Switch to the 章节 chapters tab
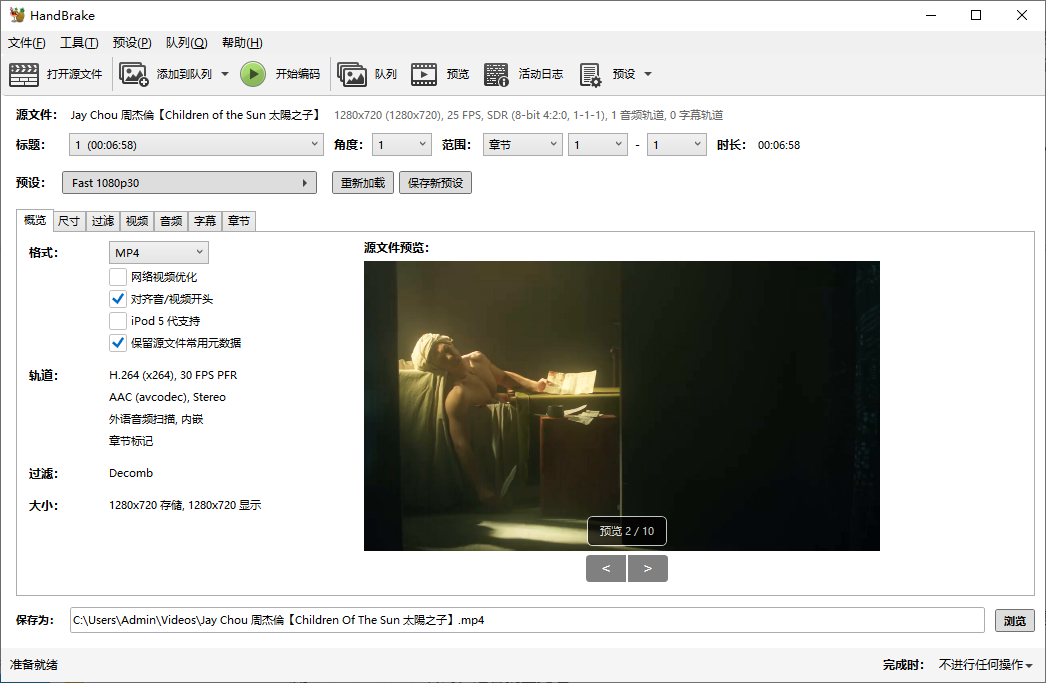This screenshot has width=1046, height=683. click(x=239, y=221)
